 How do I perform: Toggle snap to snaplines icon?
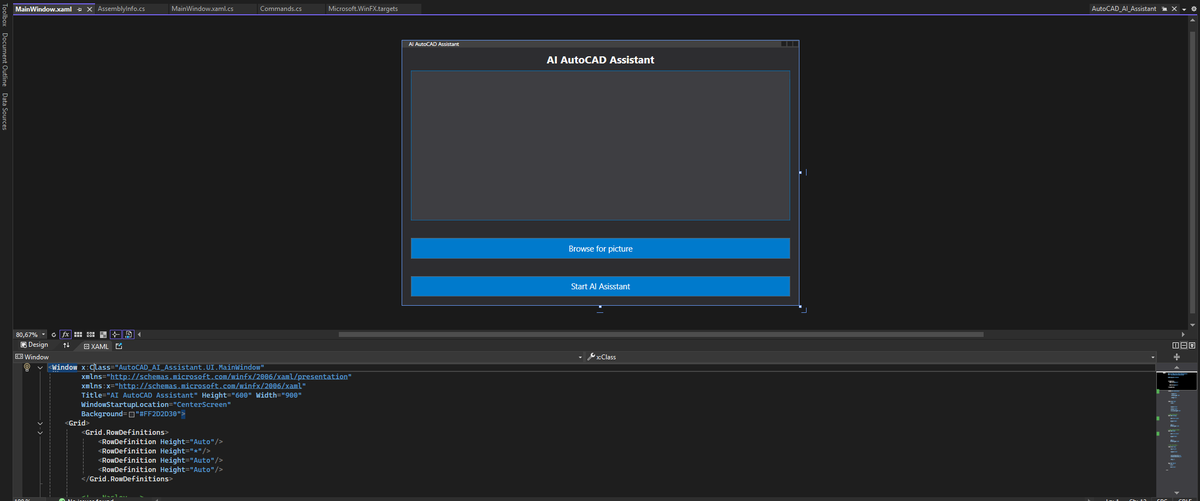(115, 334)
